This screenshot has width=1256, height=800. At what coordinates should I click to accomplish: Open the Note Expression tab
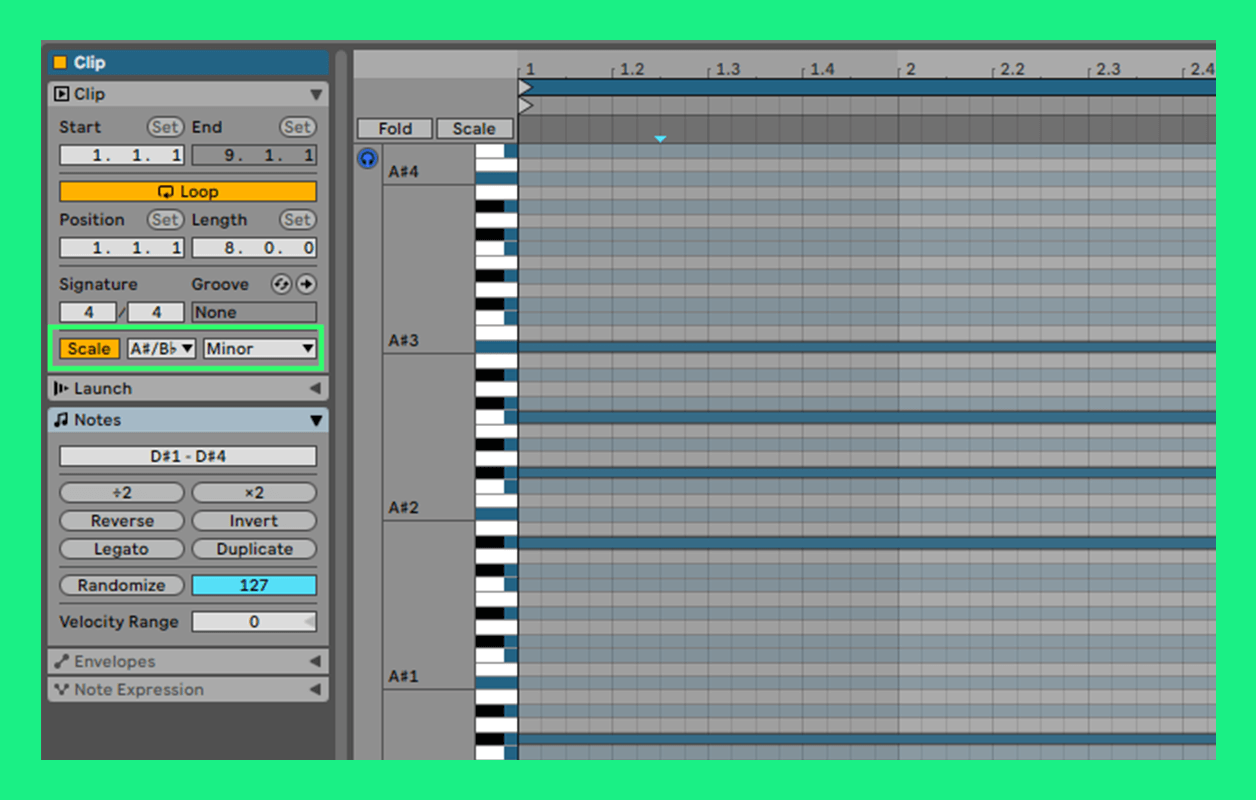click(x=188, y=690)
